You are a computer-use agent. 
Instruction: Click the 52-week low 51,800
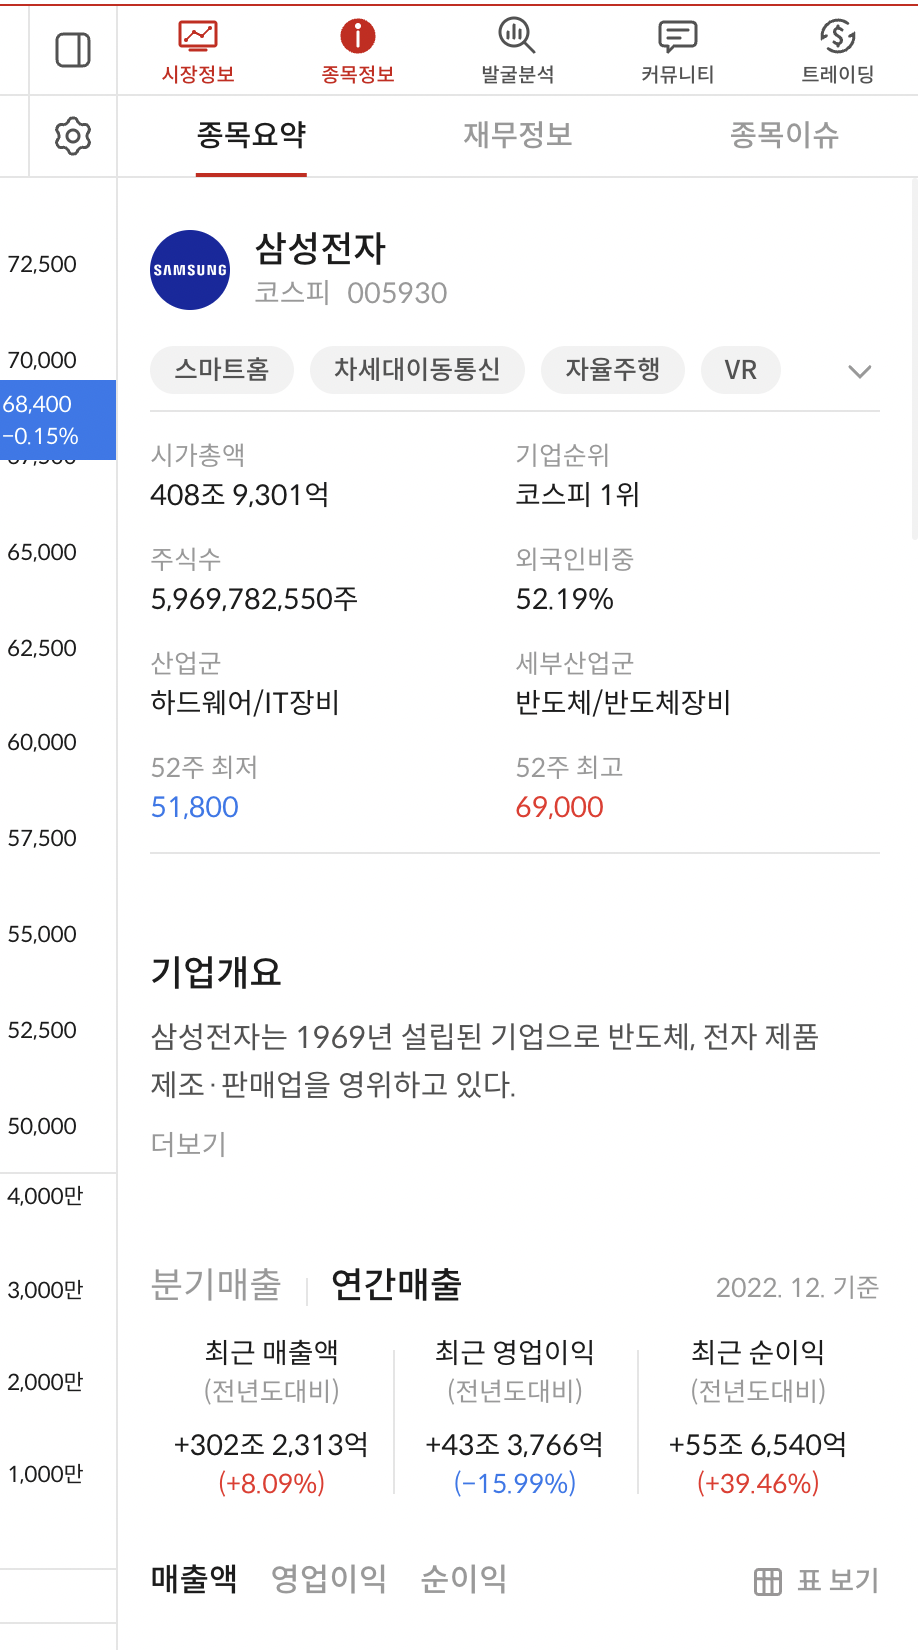(194, 807)
